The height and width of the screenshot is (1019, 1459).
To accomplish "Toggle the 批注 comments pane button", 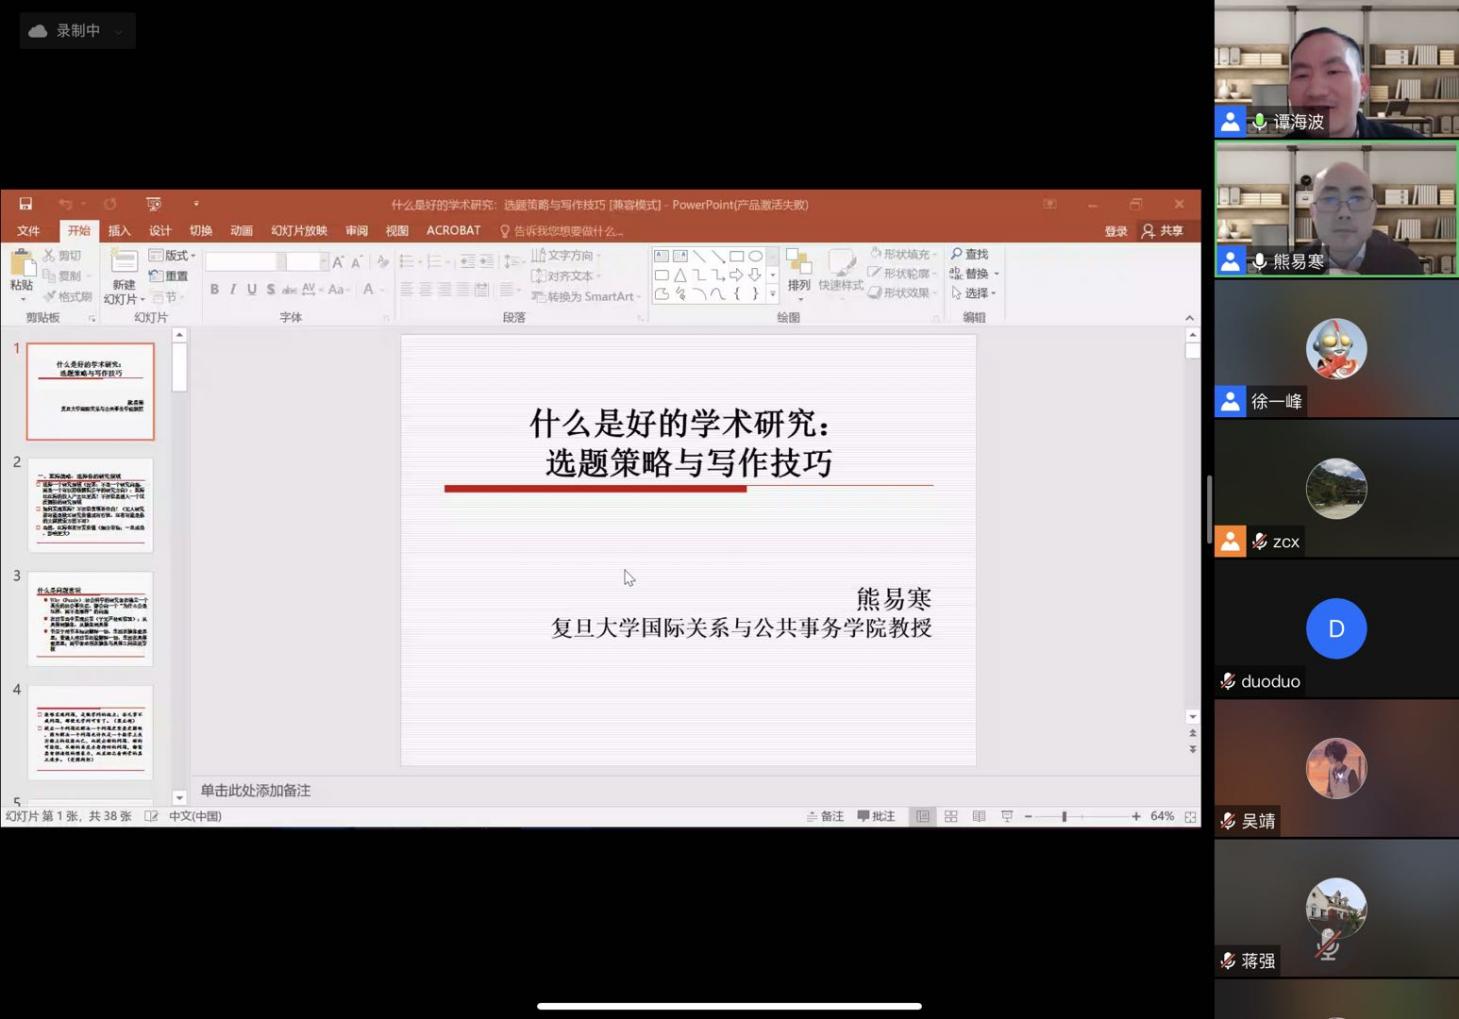I will pyautogui.click(x=876, y=816).
